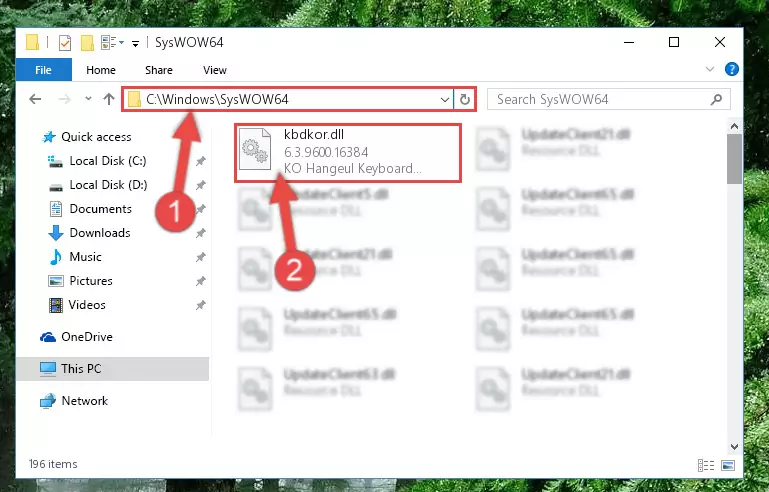Click the Downloads blue arrow icon

click(x=56, y=233)
